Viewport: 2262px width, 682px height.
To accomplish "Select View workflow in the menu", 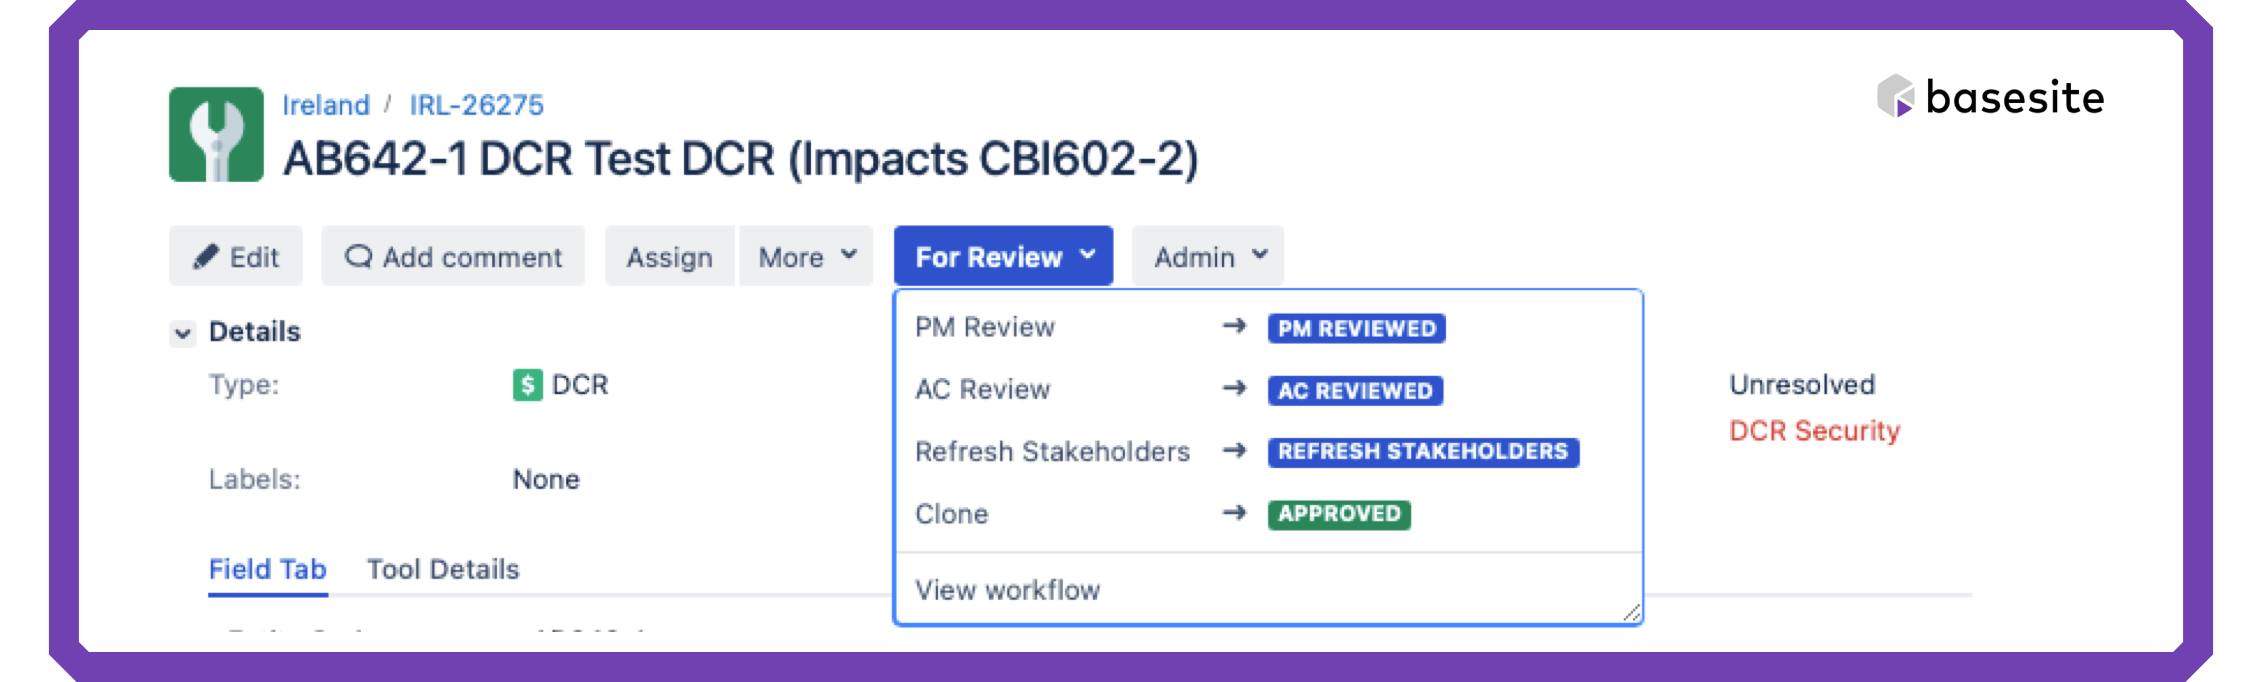I will [1007, 590].
